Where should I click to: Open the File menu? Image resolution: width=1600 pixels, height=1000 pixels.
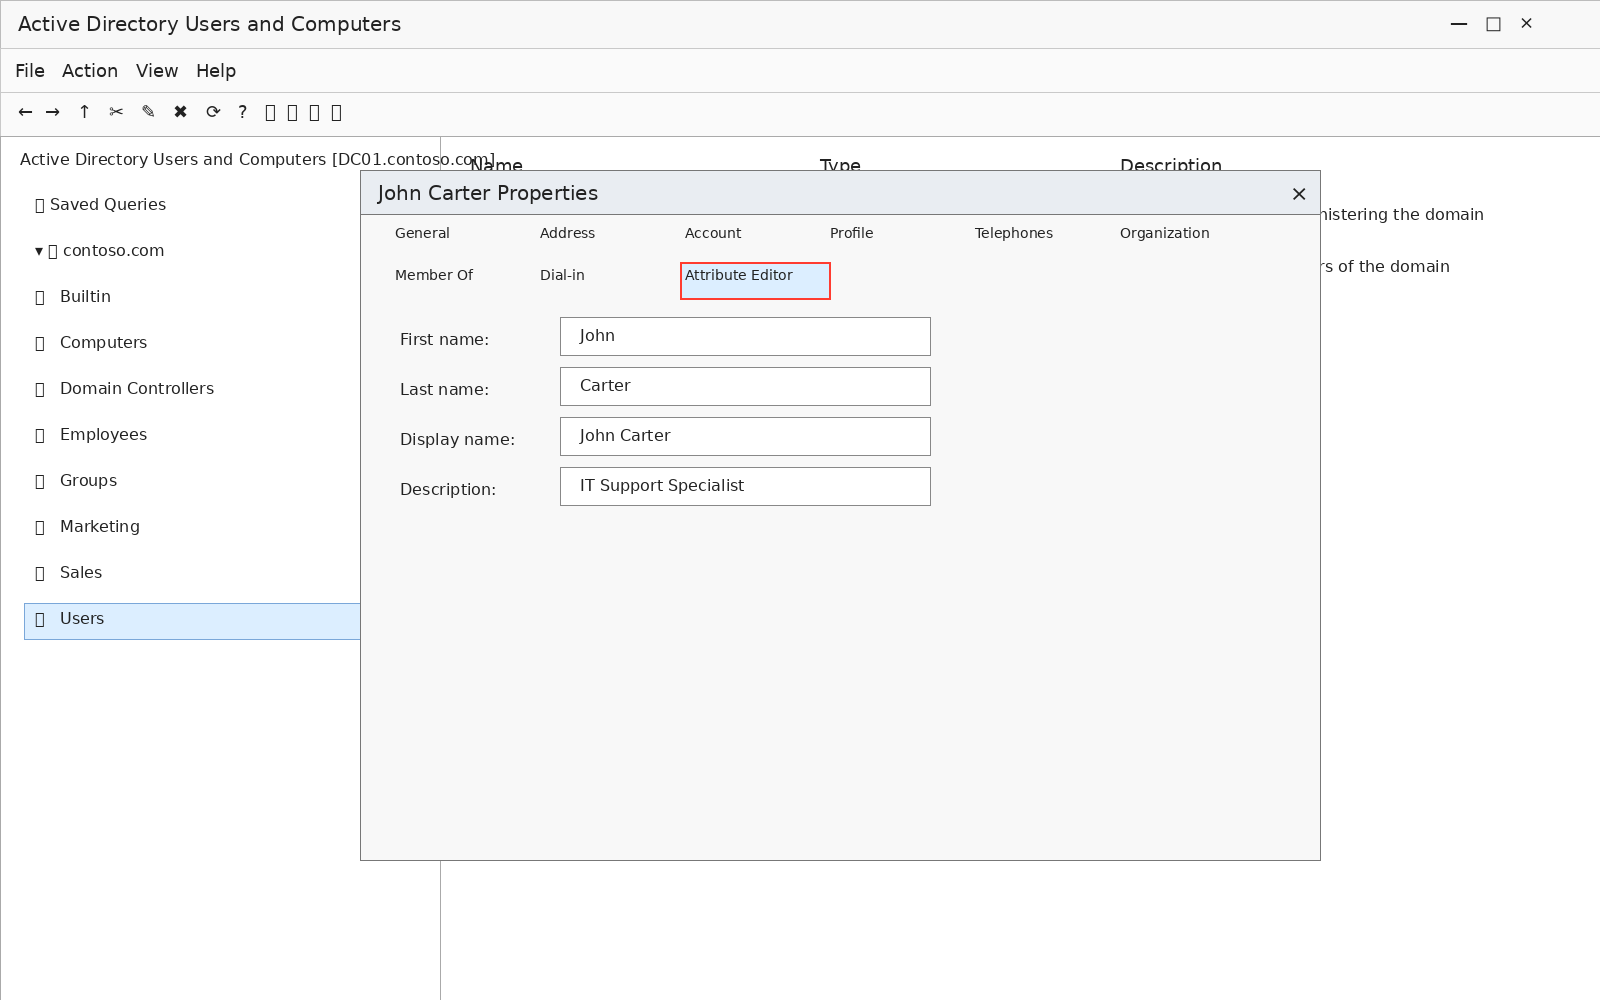tap(30, 71)
